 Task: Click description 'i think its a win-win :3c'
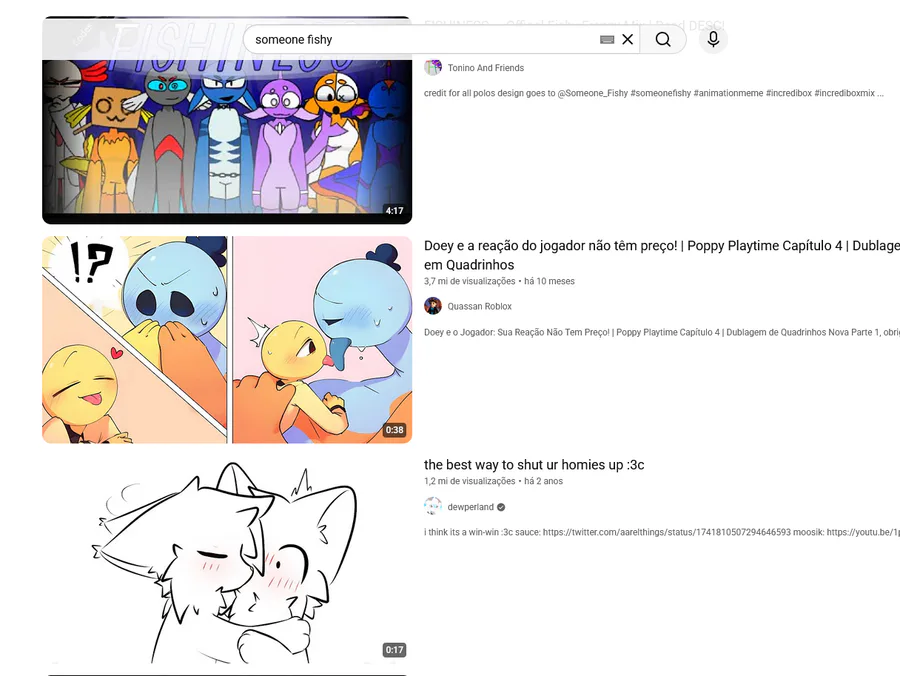[662, 532]
